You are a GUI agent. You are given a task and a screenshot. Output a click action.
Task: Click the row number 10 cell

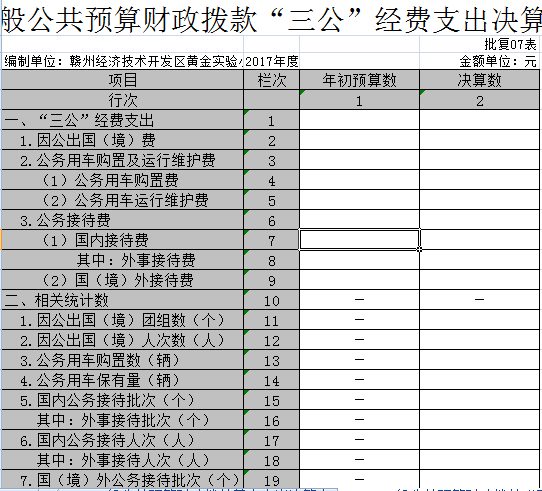click(272, 300)
